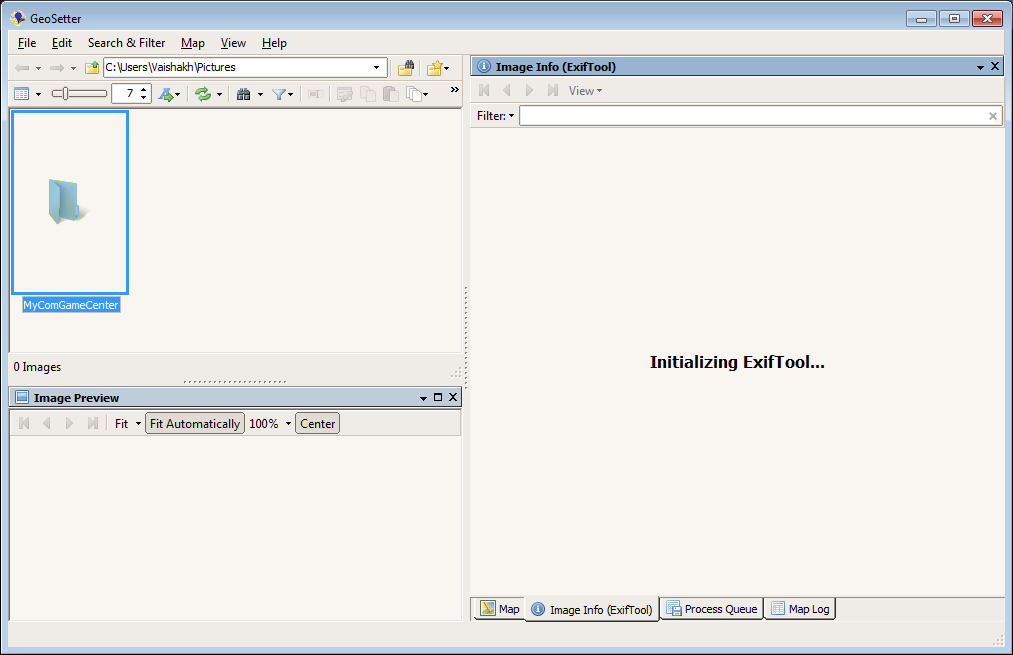The image size is (1013, 655).
Task: Click the Center button in Image Preview
Action: (317, 423)
